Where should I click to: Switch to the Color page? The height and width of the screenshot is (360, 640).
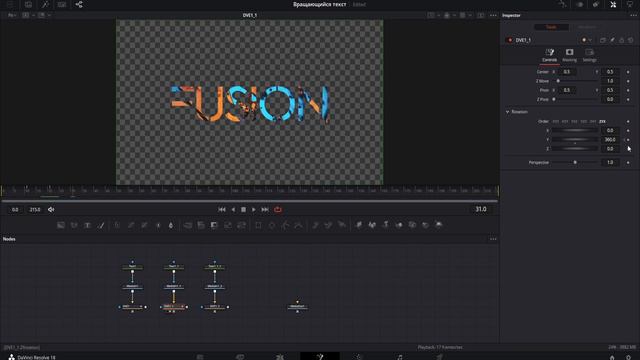point(359,357)
